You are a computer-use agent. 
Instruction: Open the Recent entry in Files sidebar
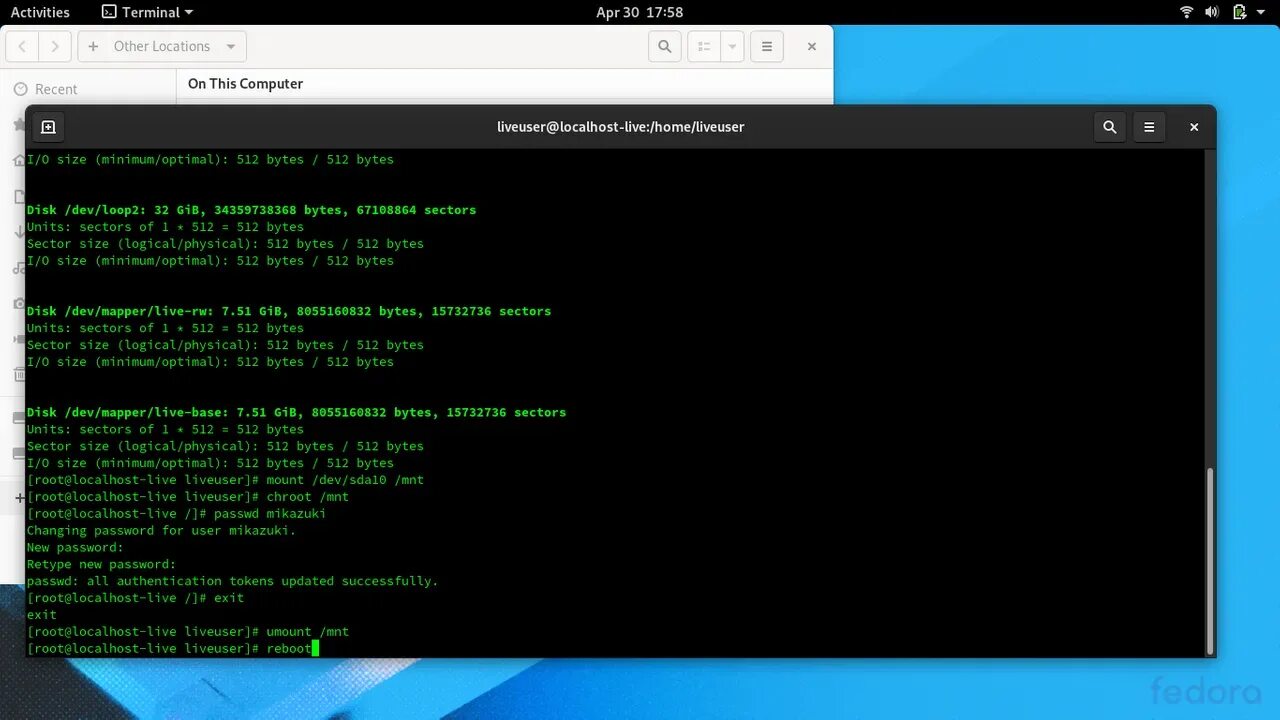click(89, 89)
